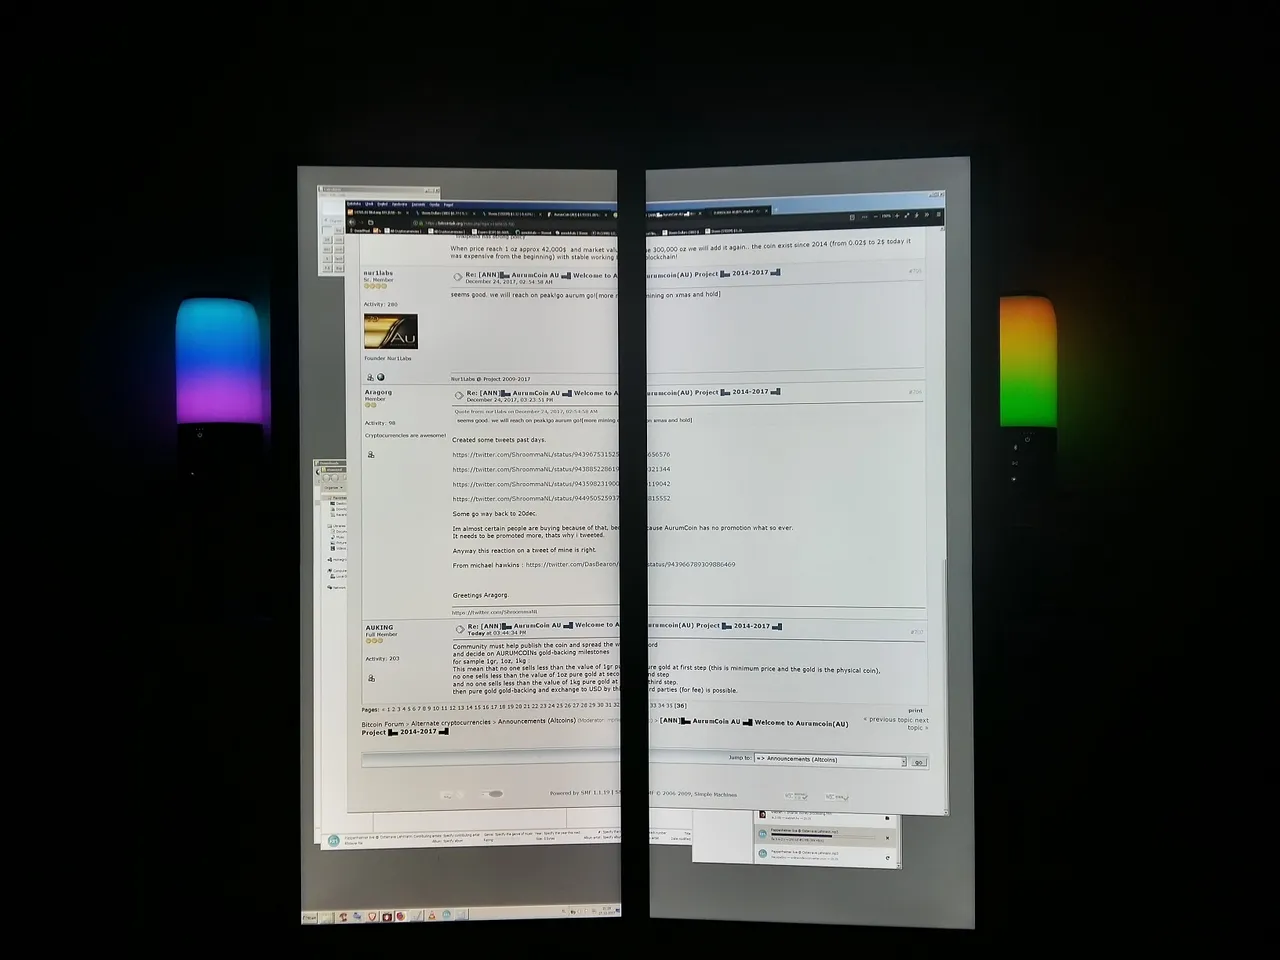Image resolution: width=1280 pixels, height=960 pixels.
Task: Open Aragorg profile icon under Activity 98
Action: (x=371, y=454)
